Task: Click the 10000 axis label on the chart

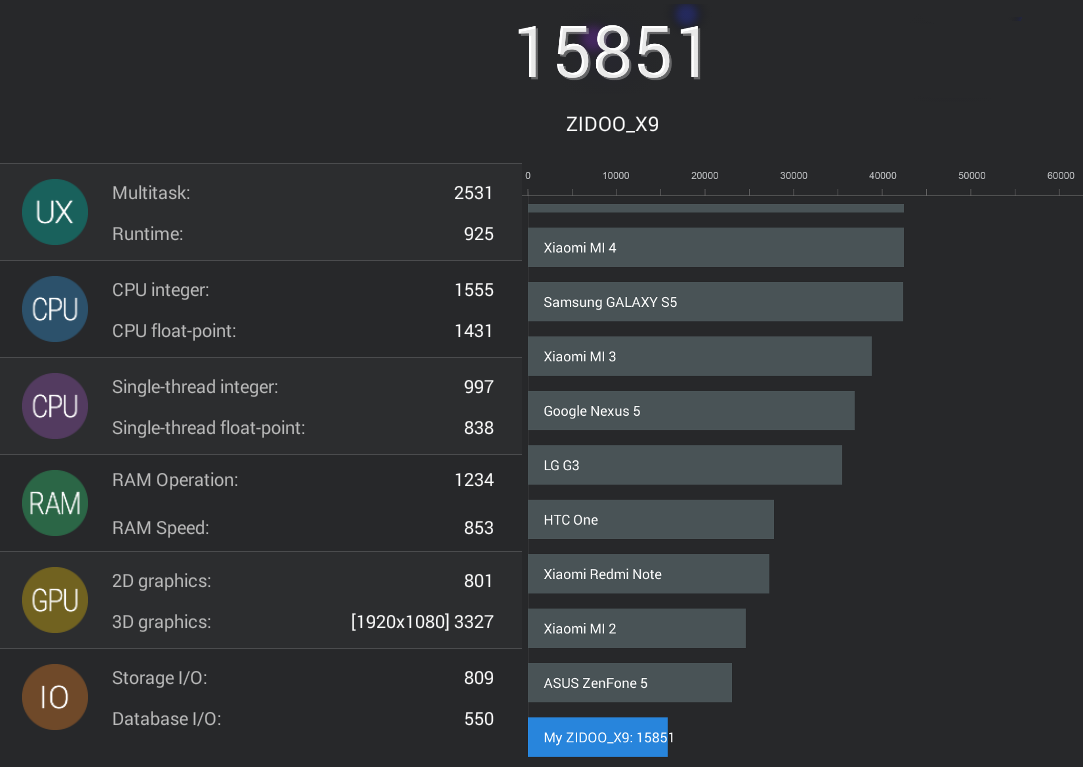Action: pos(616,176)
